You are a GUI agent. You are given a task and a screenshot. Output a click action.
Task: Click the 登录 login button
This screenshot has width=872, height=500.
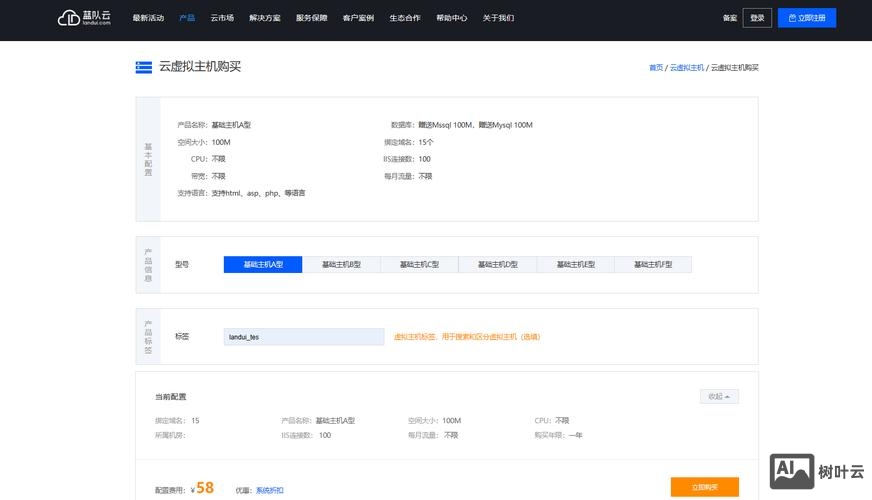click(x=757, y=18)
